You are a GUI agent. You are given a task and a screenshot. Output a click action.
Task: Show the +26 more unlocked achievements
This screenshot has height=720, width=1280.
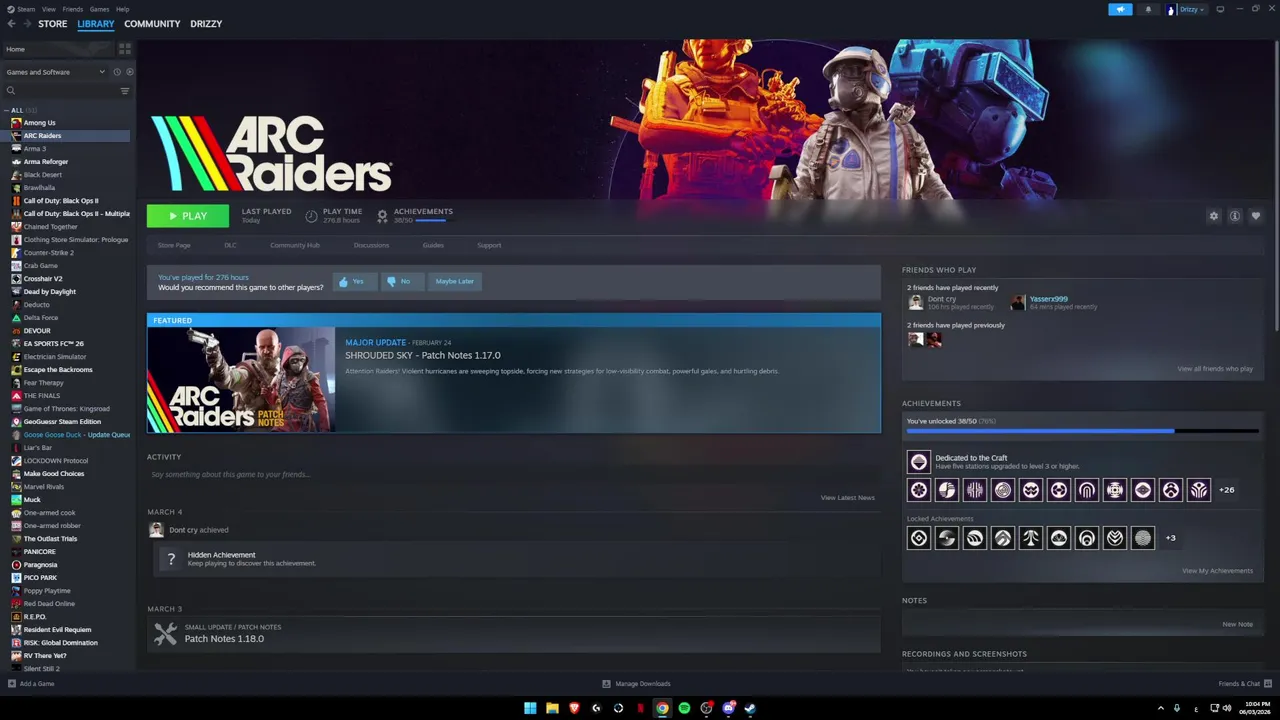click(1227, 490)
